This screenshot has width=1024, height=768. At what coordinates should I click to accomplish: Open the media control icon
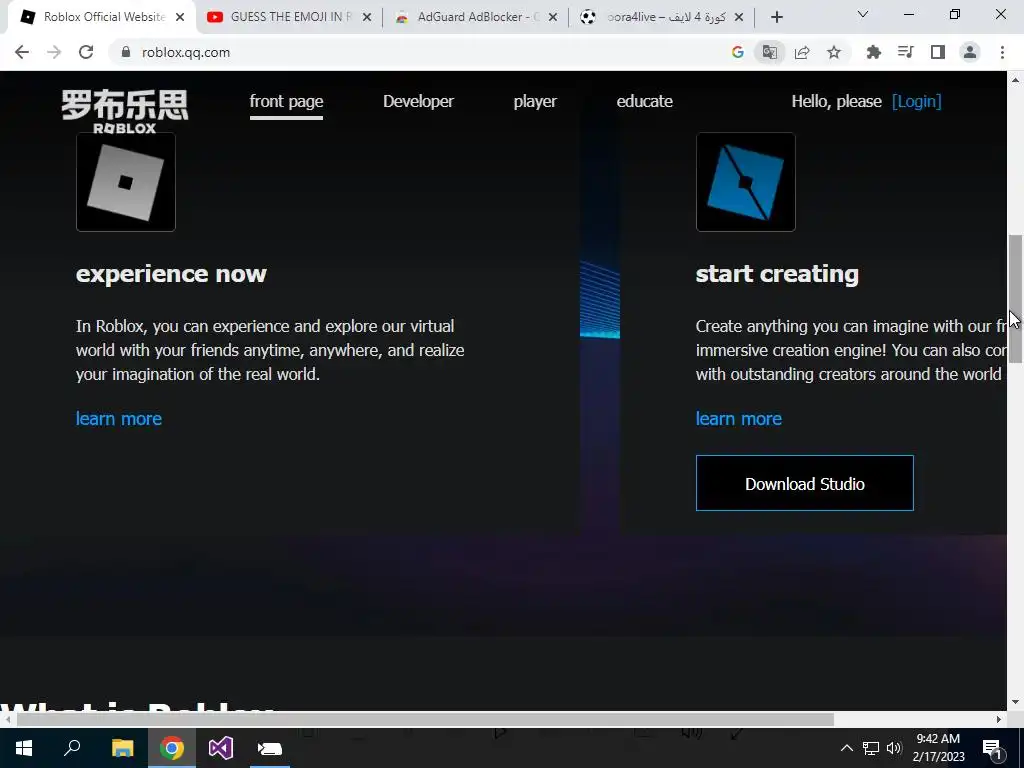(905, 52)
